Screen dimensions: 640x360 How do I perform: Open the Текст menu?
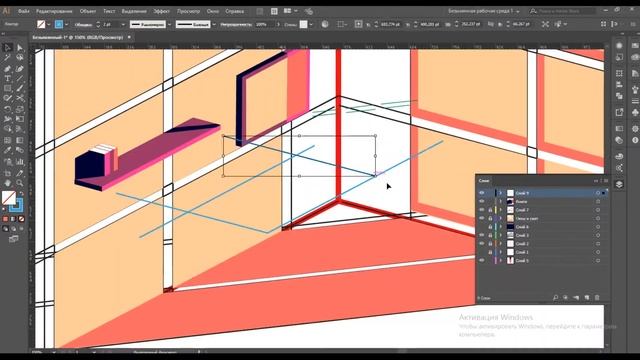coord(109,11)
